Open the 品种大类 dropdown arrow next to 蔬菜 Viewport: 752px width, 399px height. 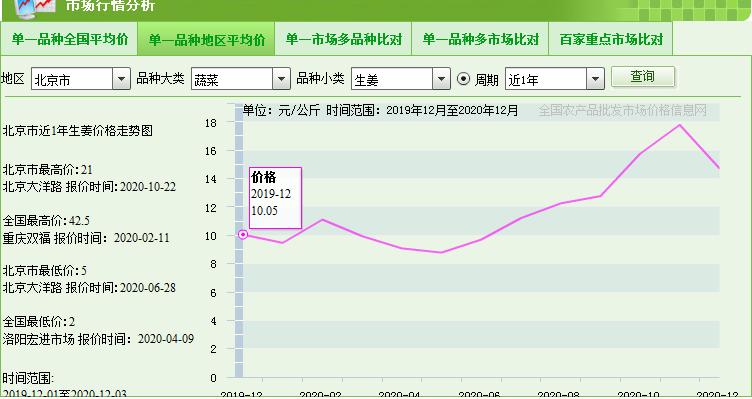(x=282, y=79)
